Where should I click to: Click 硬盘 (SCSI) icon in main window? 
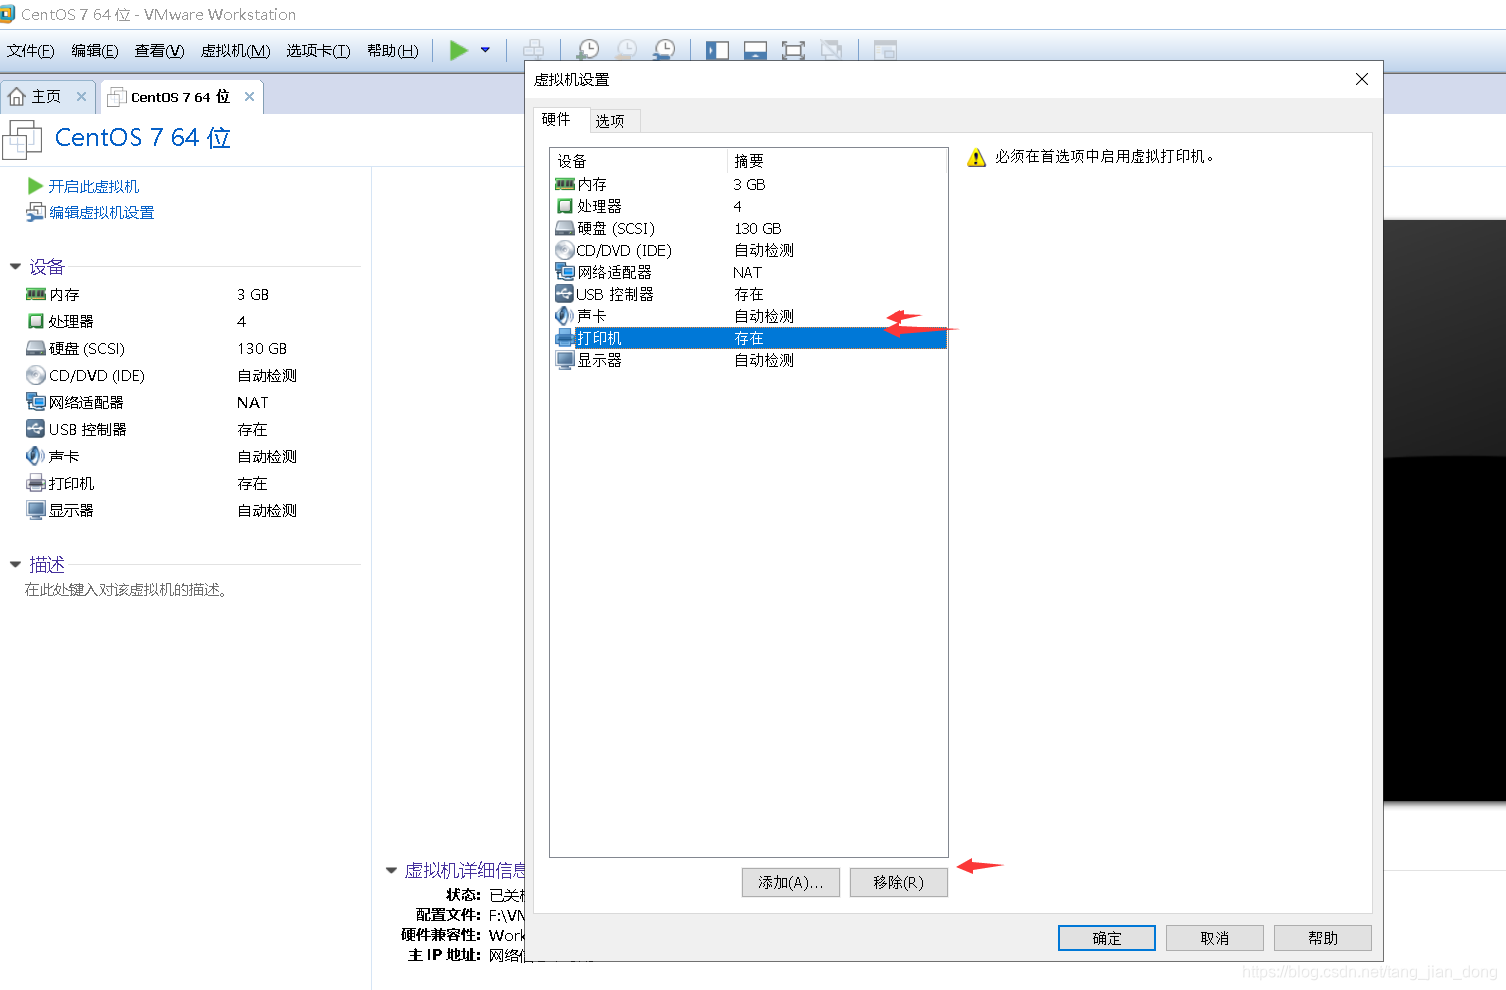[36, 348]
